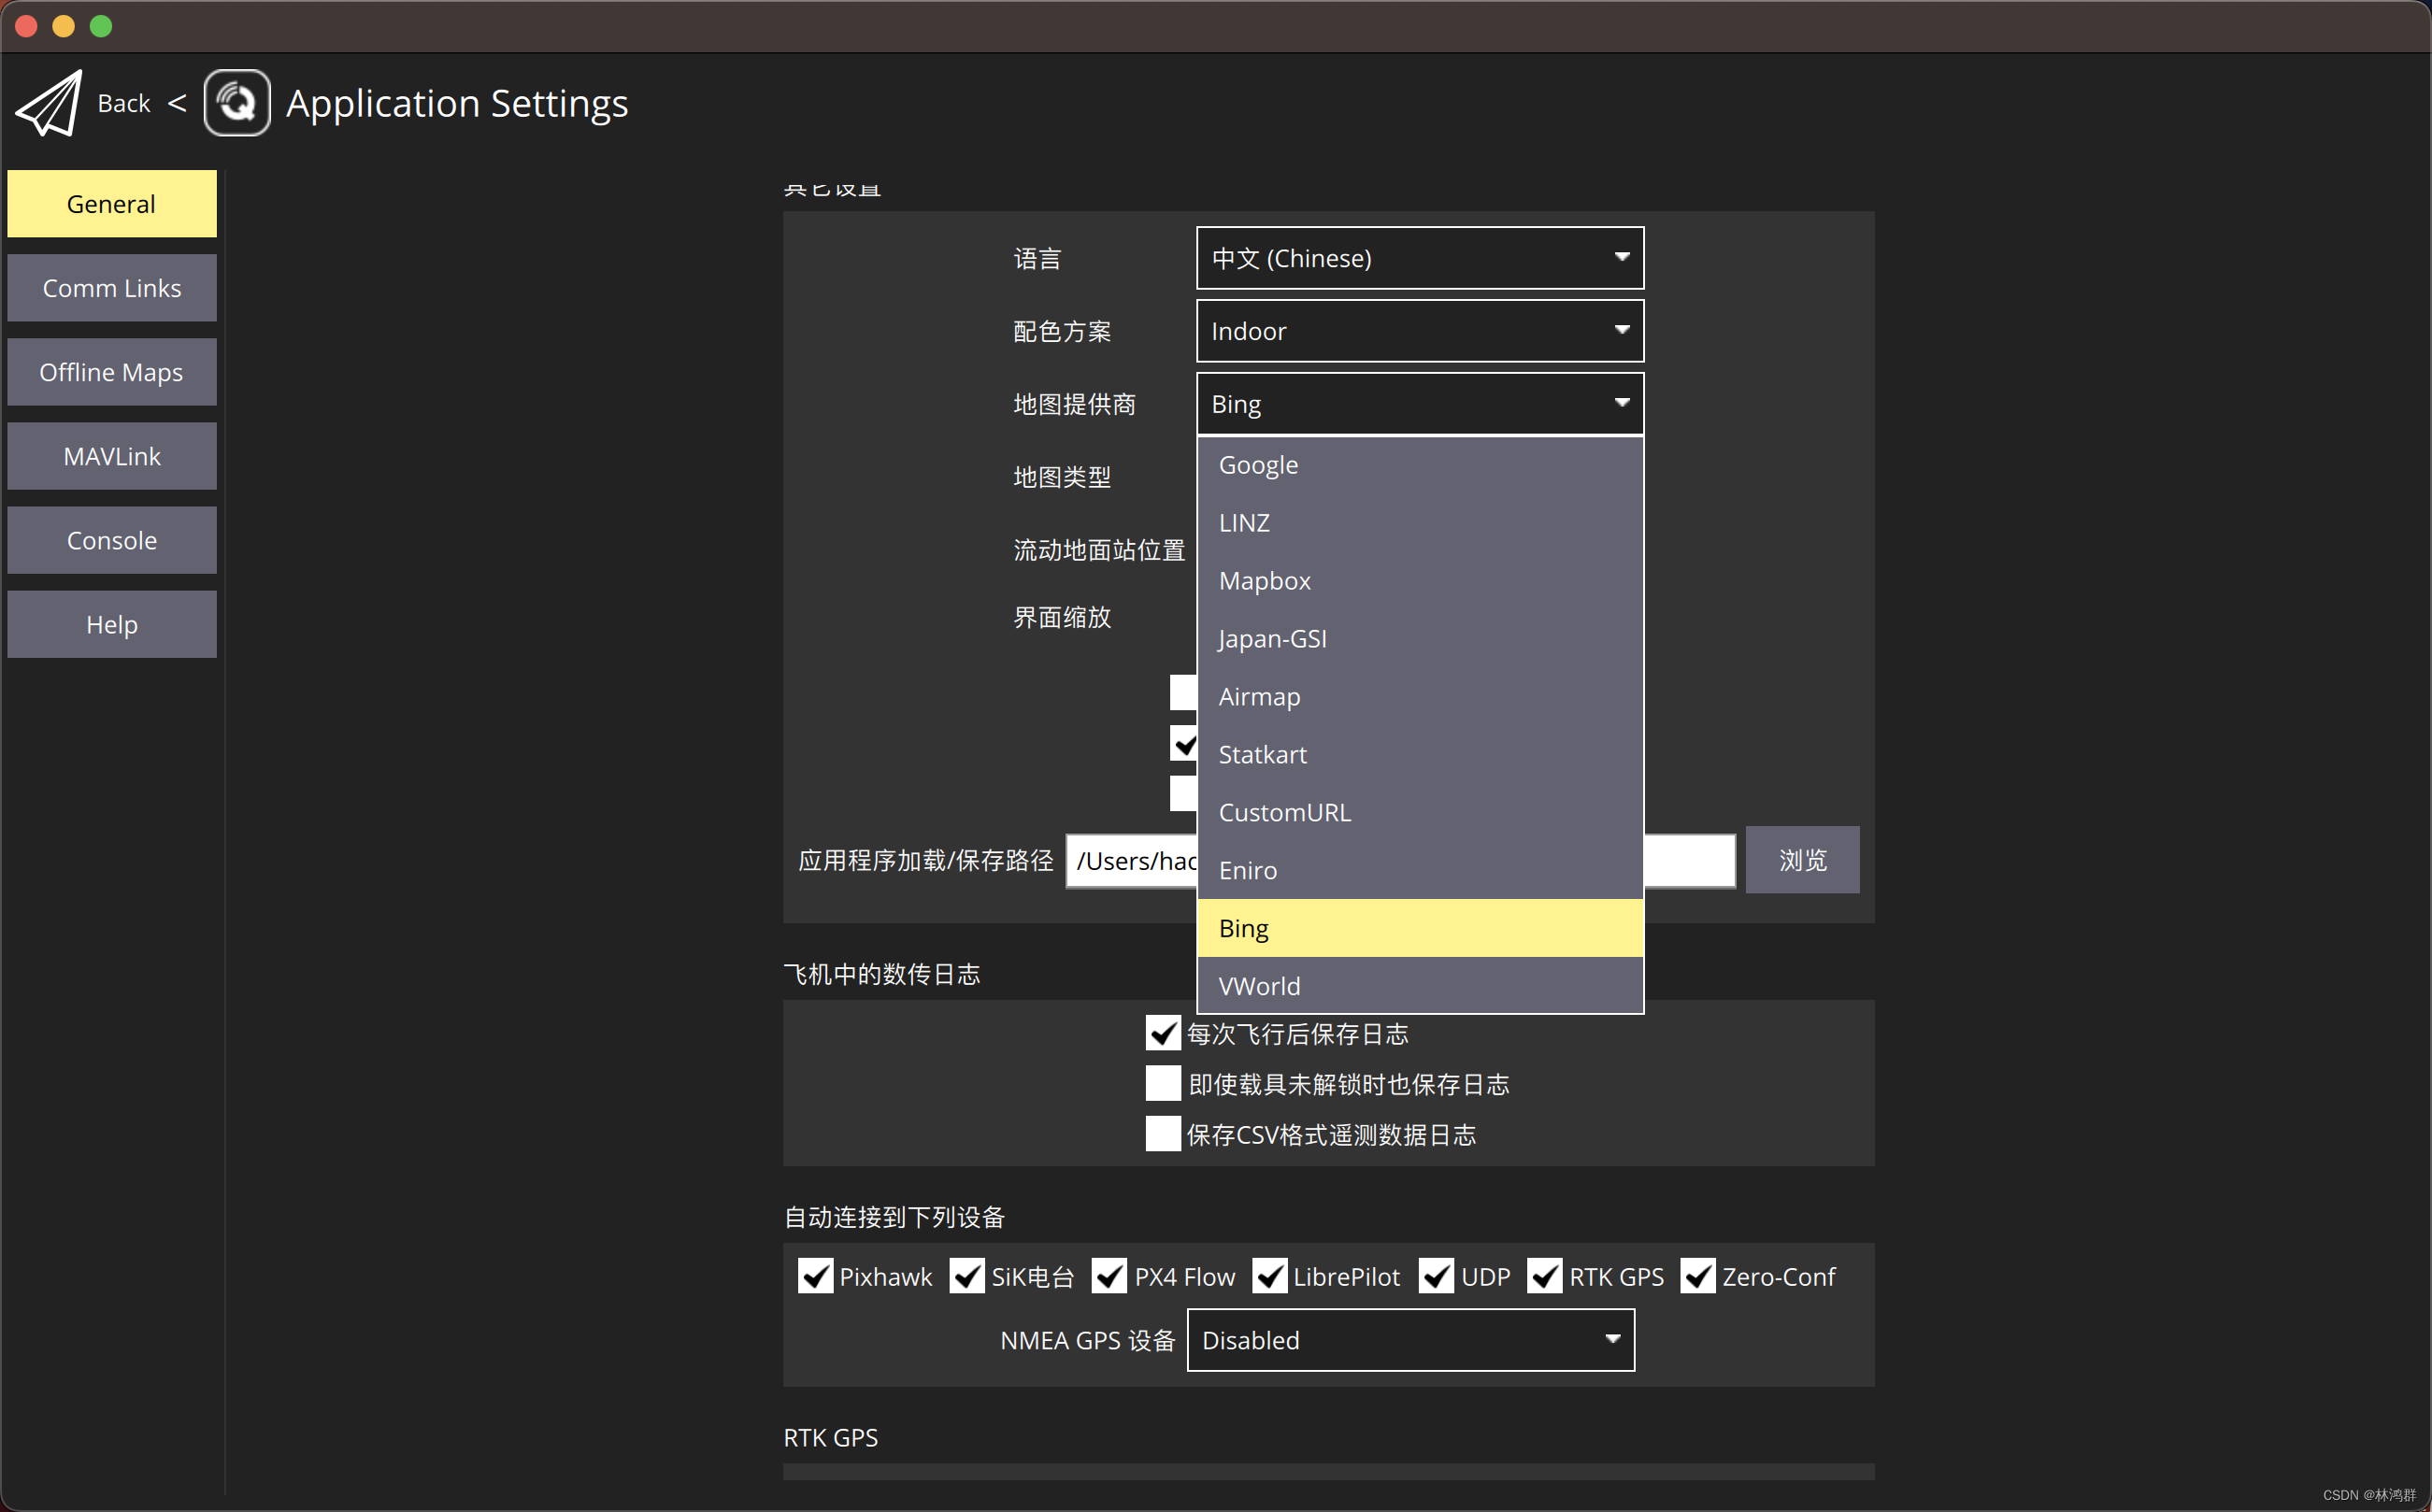Click the 应用程序加载/保存路径 label
The width and height of the screenshot is (2432, 1512).
click(x=925, y=861)
